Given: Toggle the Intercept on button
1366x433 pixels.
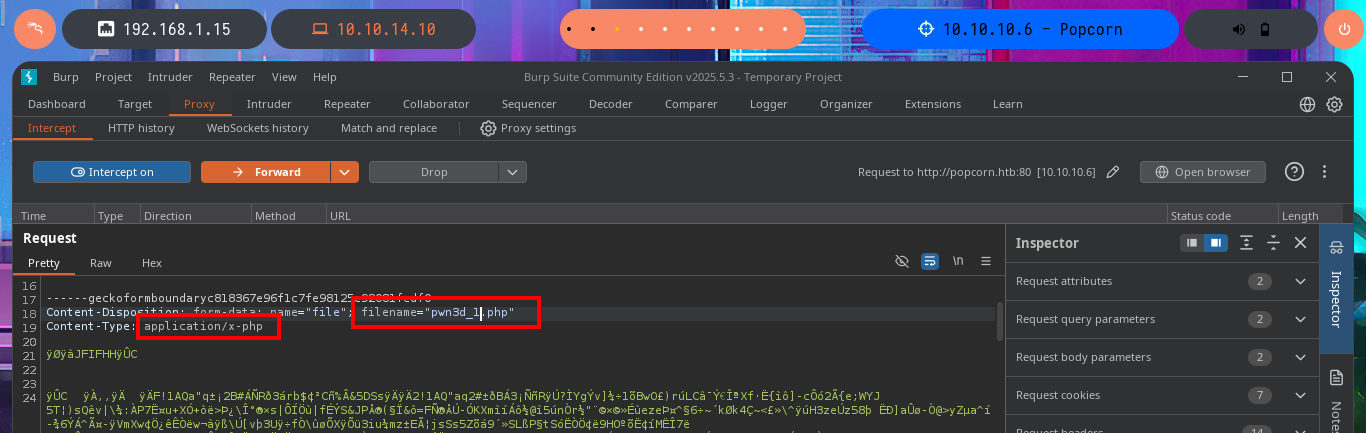Looking at the screenshot, I should click(x=112, y=172).
